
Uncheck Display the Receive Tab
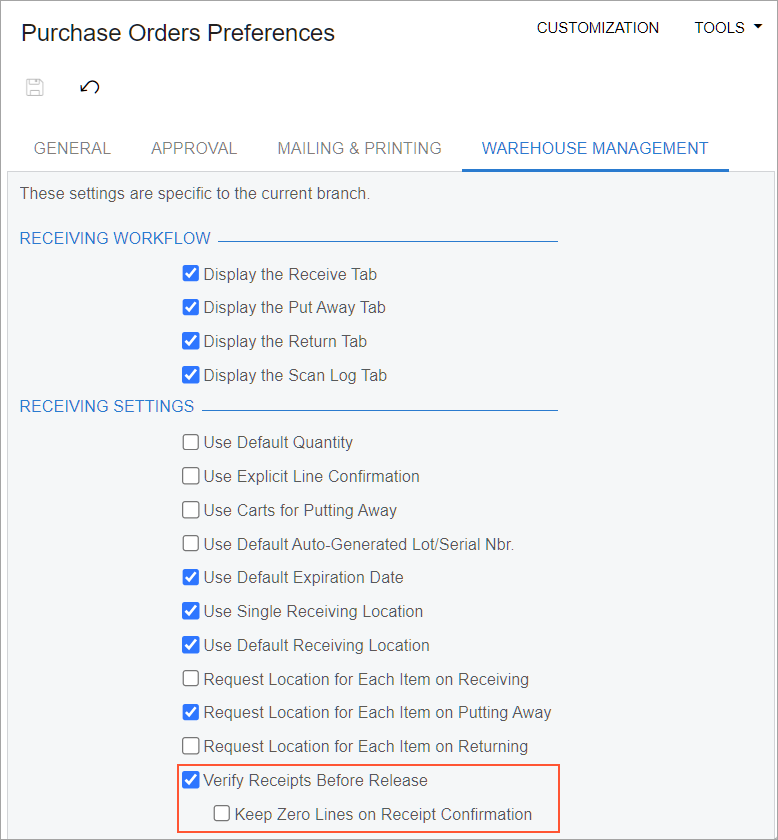[191, 274]
